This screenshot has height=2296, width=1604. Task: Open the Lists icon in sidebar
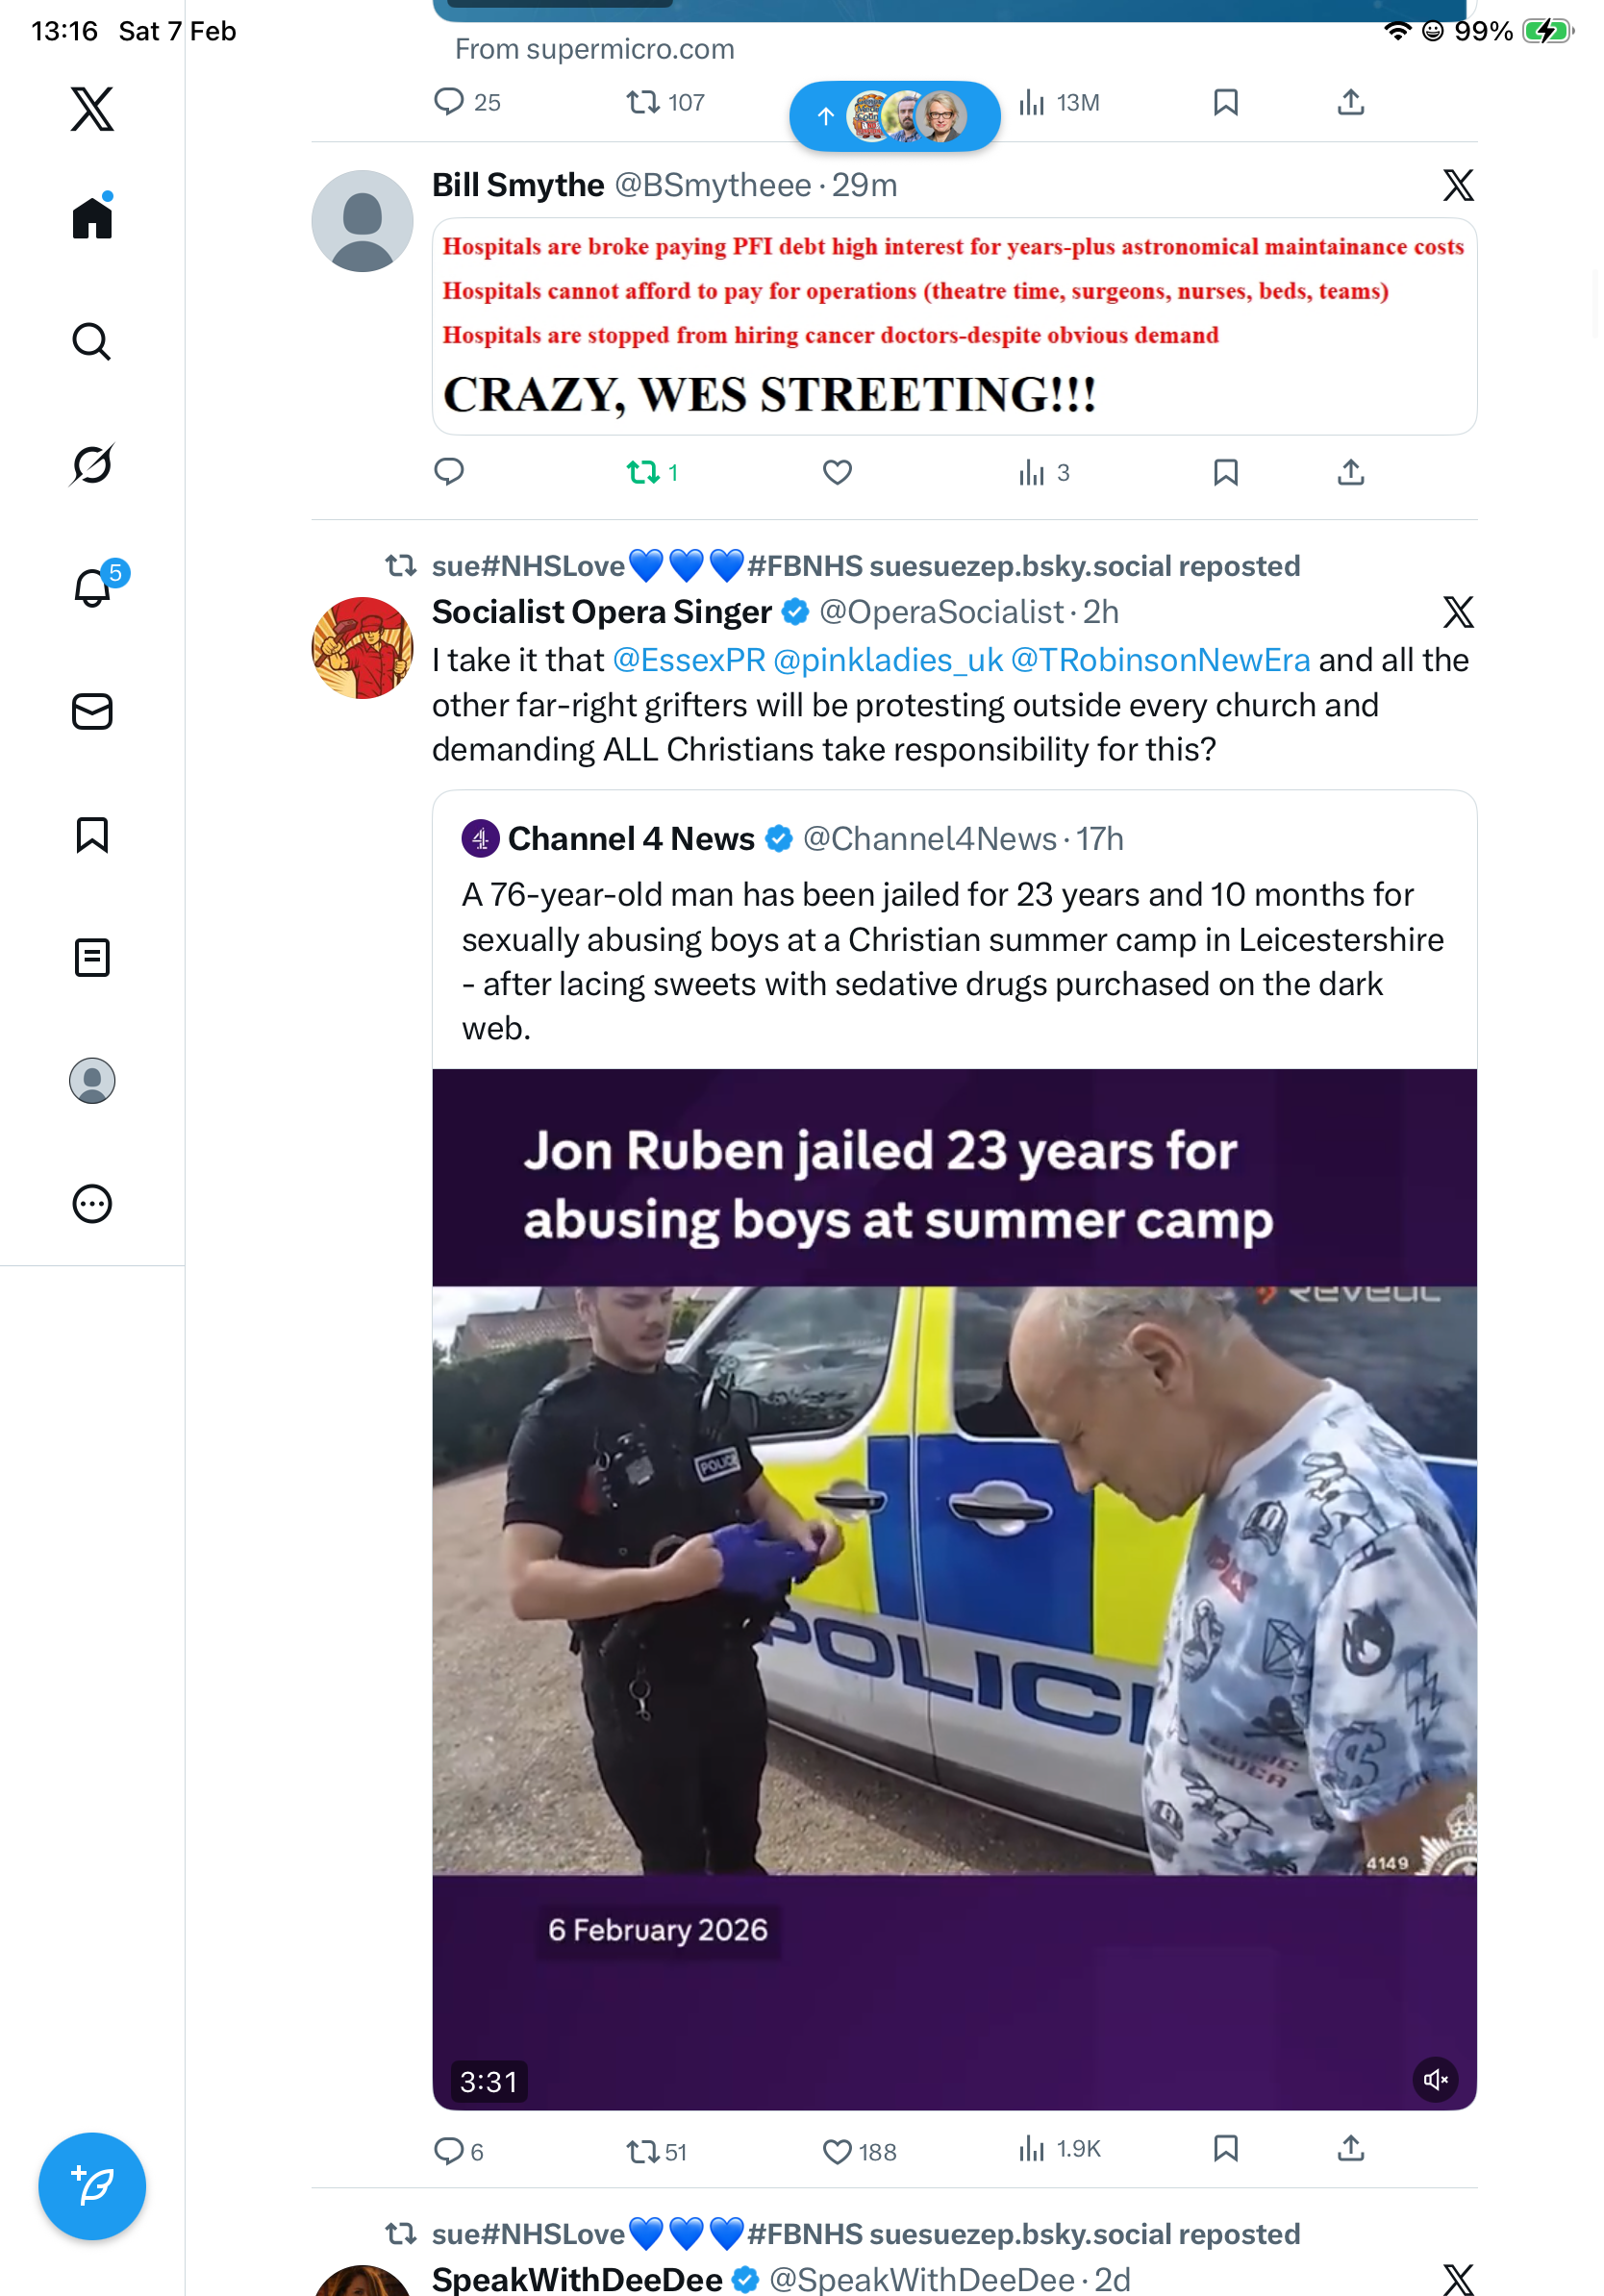coord(91,958)
